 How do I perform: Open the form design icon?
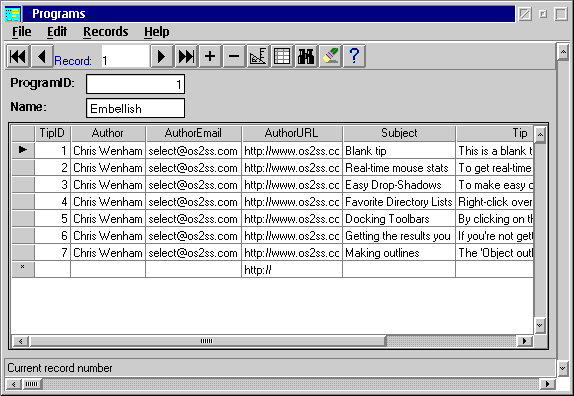(x=258, y=56)
